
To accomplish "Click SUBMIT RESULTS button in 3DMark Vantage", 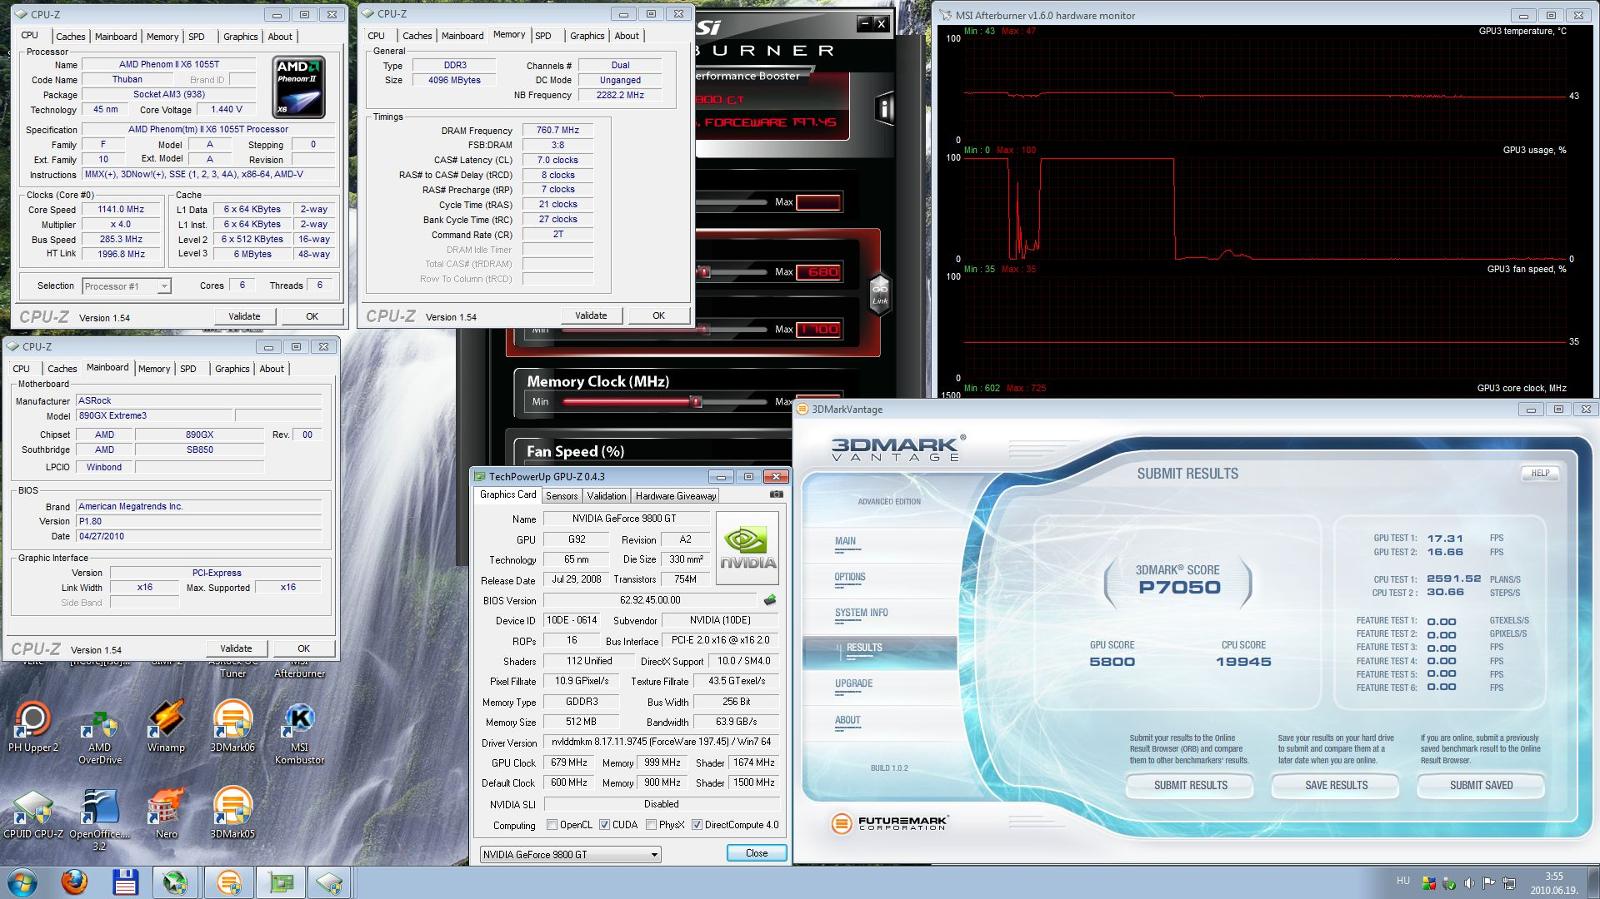I will (x=1190, y=786).
